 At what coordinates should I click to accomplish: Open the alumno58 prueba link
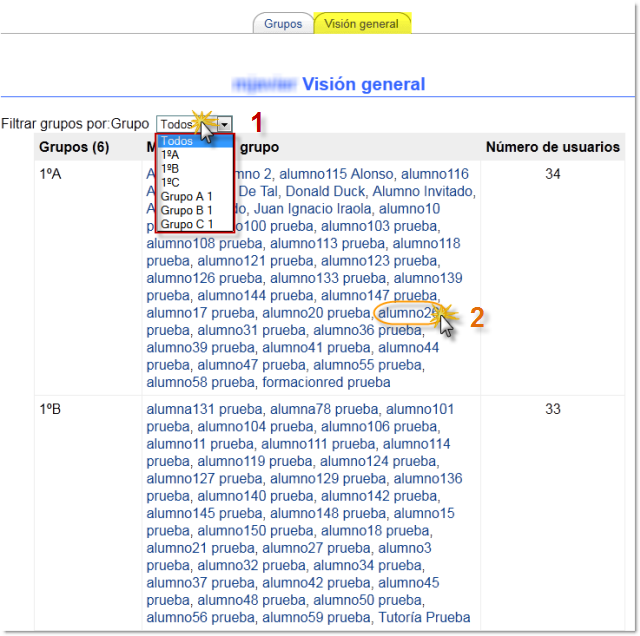coord(200,382)
